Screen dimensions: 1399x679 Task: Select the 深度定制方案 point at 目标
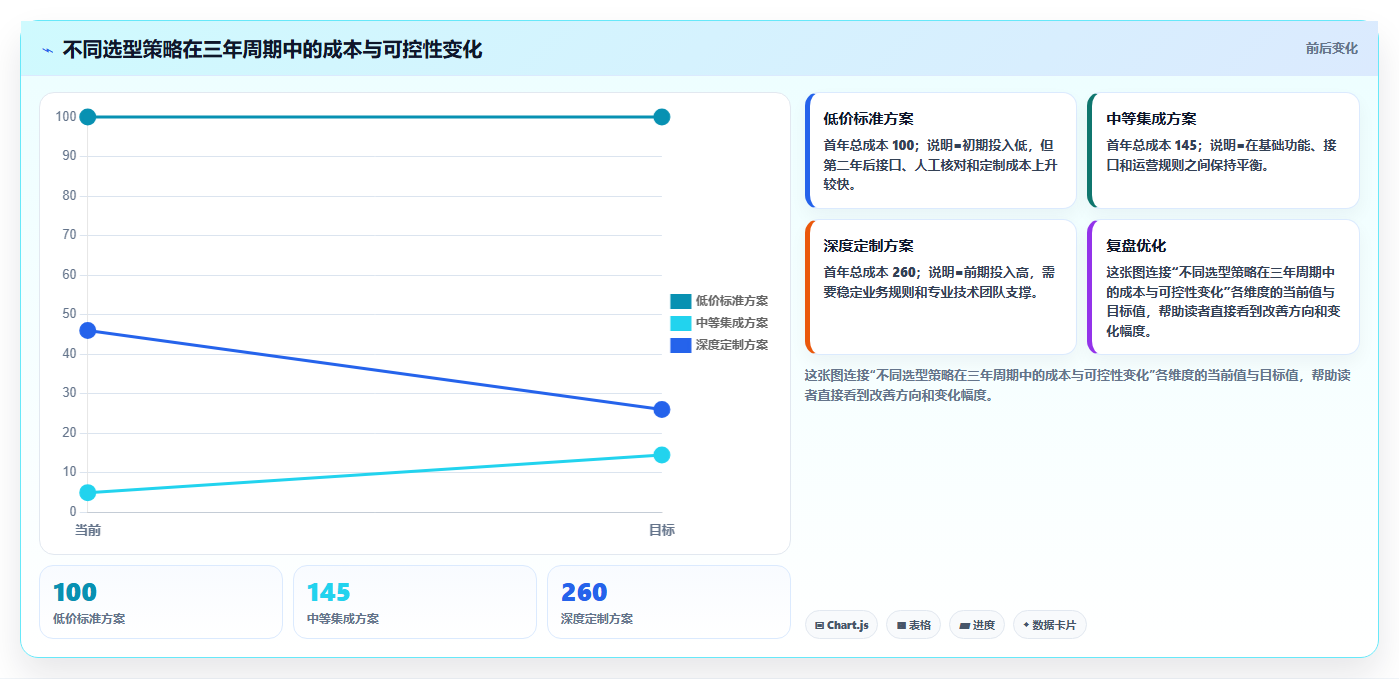click(x=661, y=409)
